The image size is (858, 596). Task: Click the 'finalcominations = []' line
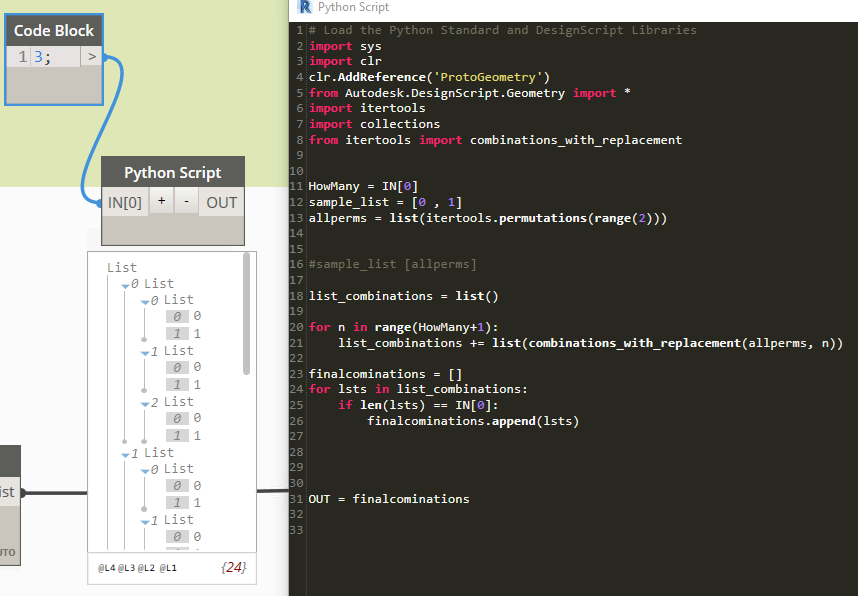click(x=385, y=374)
